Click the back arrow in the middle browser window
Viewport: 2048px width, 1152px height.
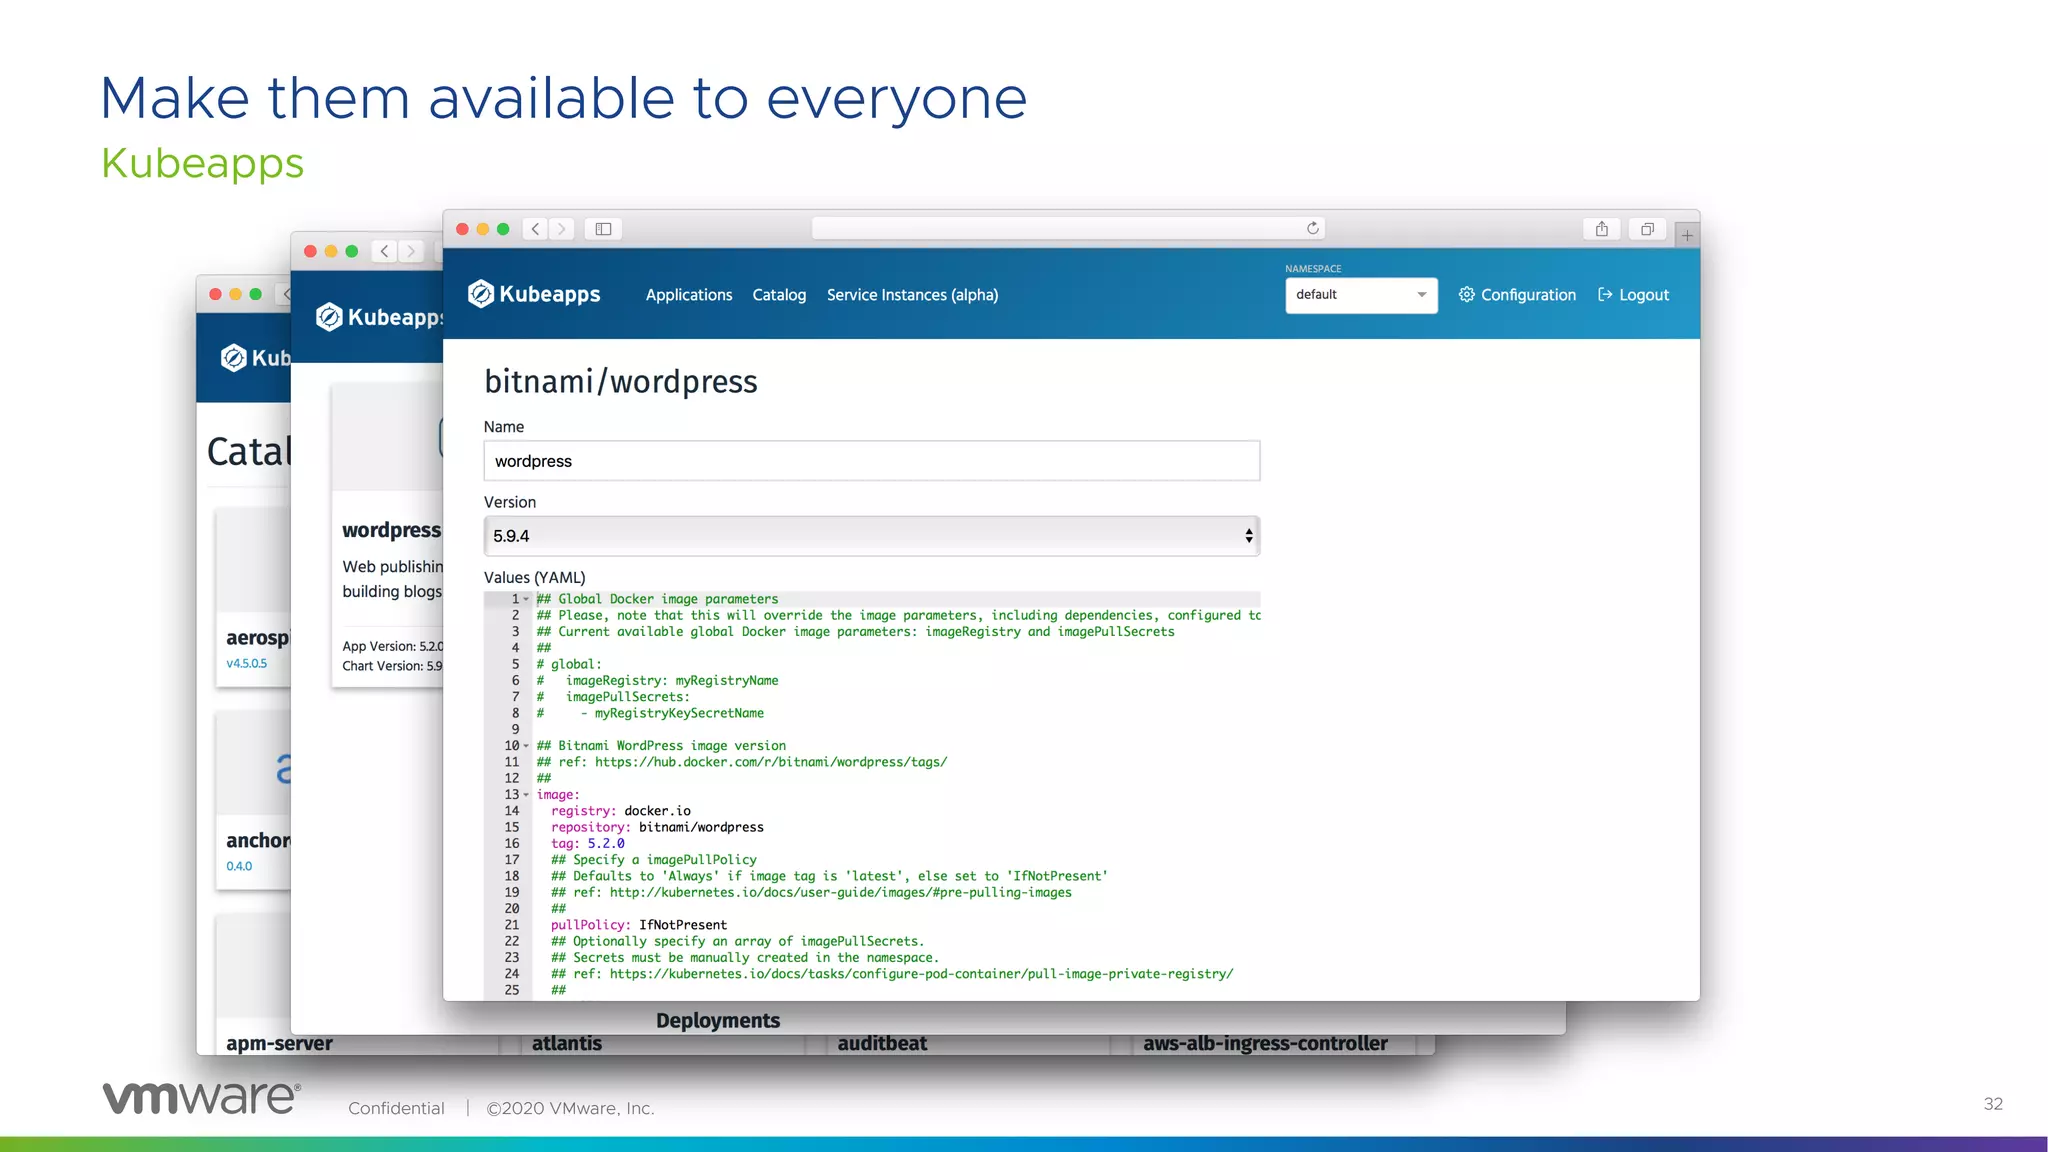(x=384, y=251)
